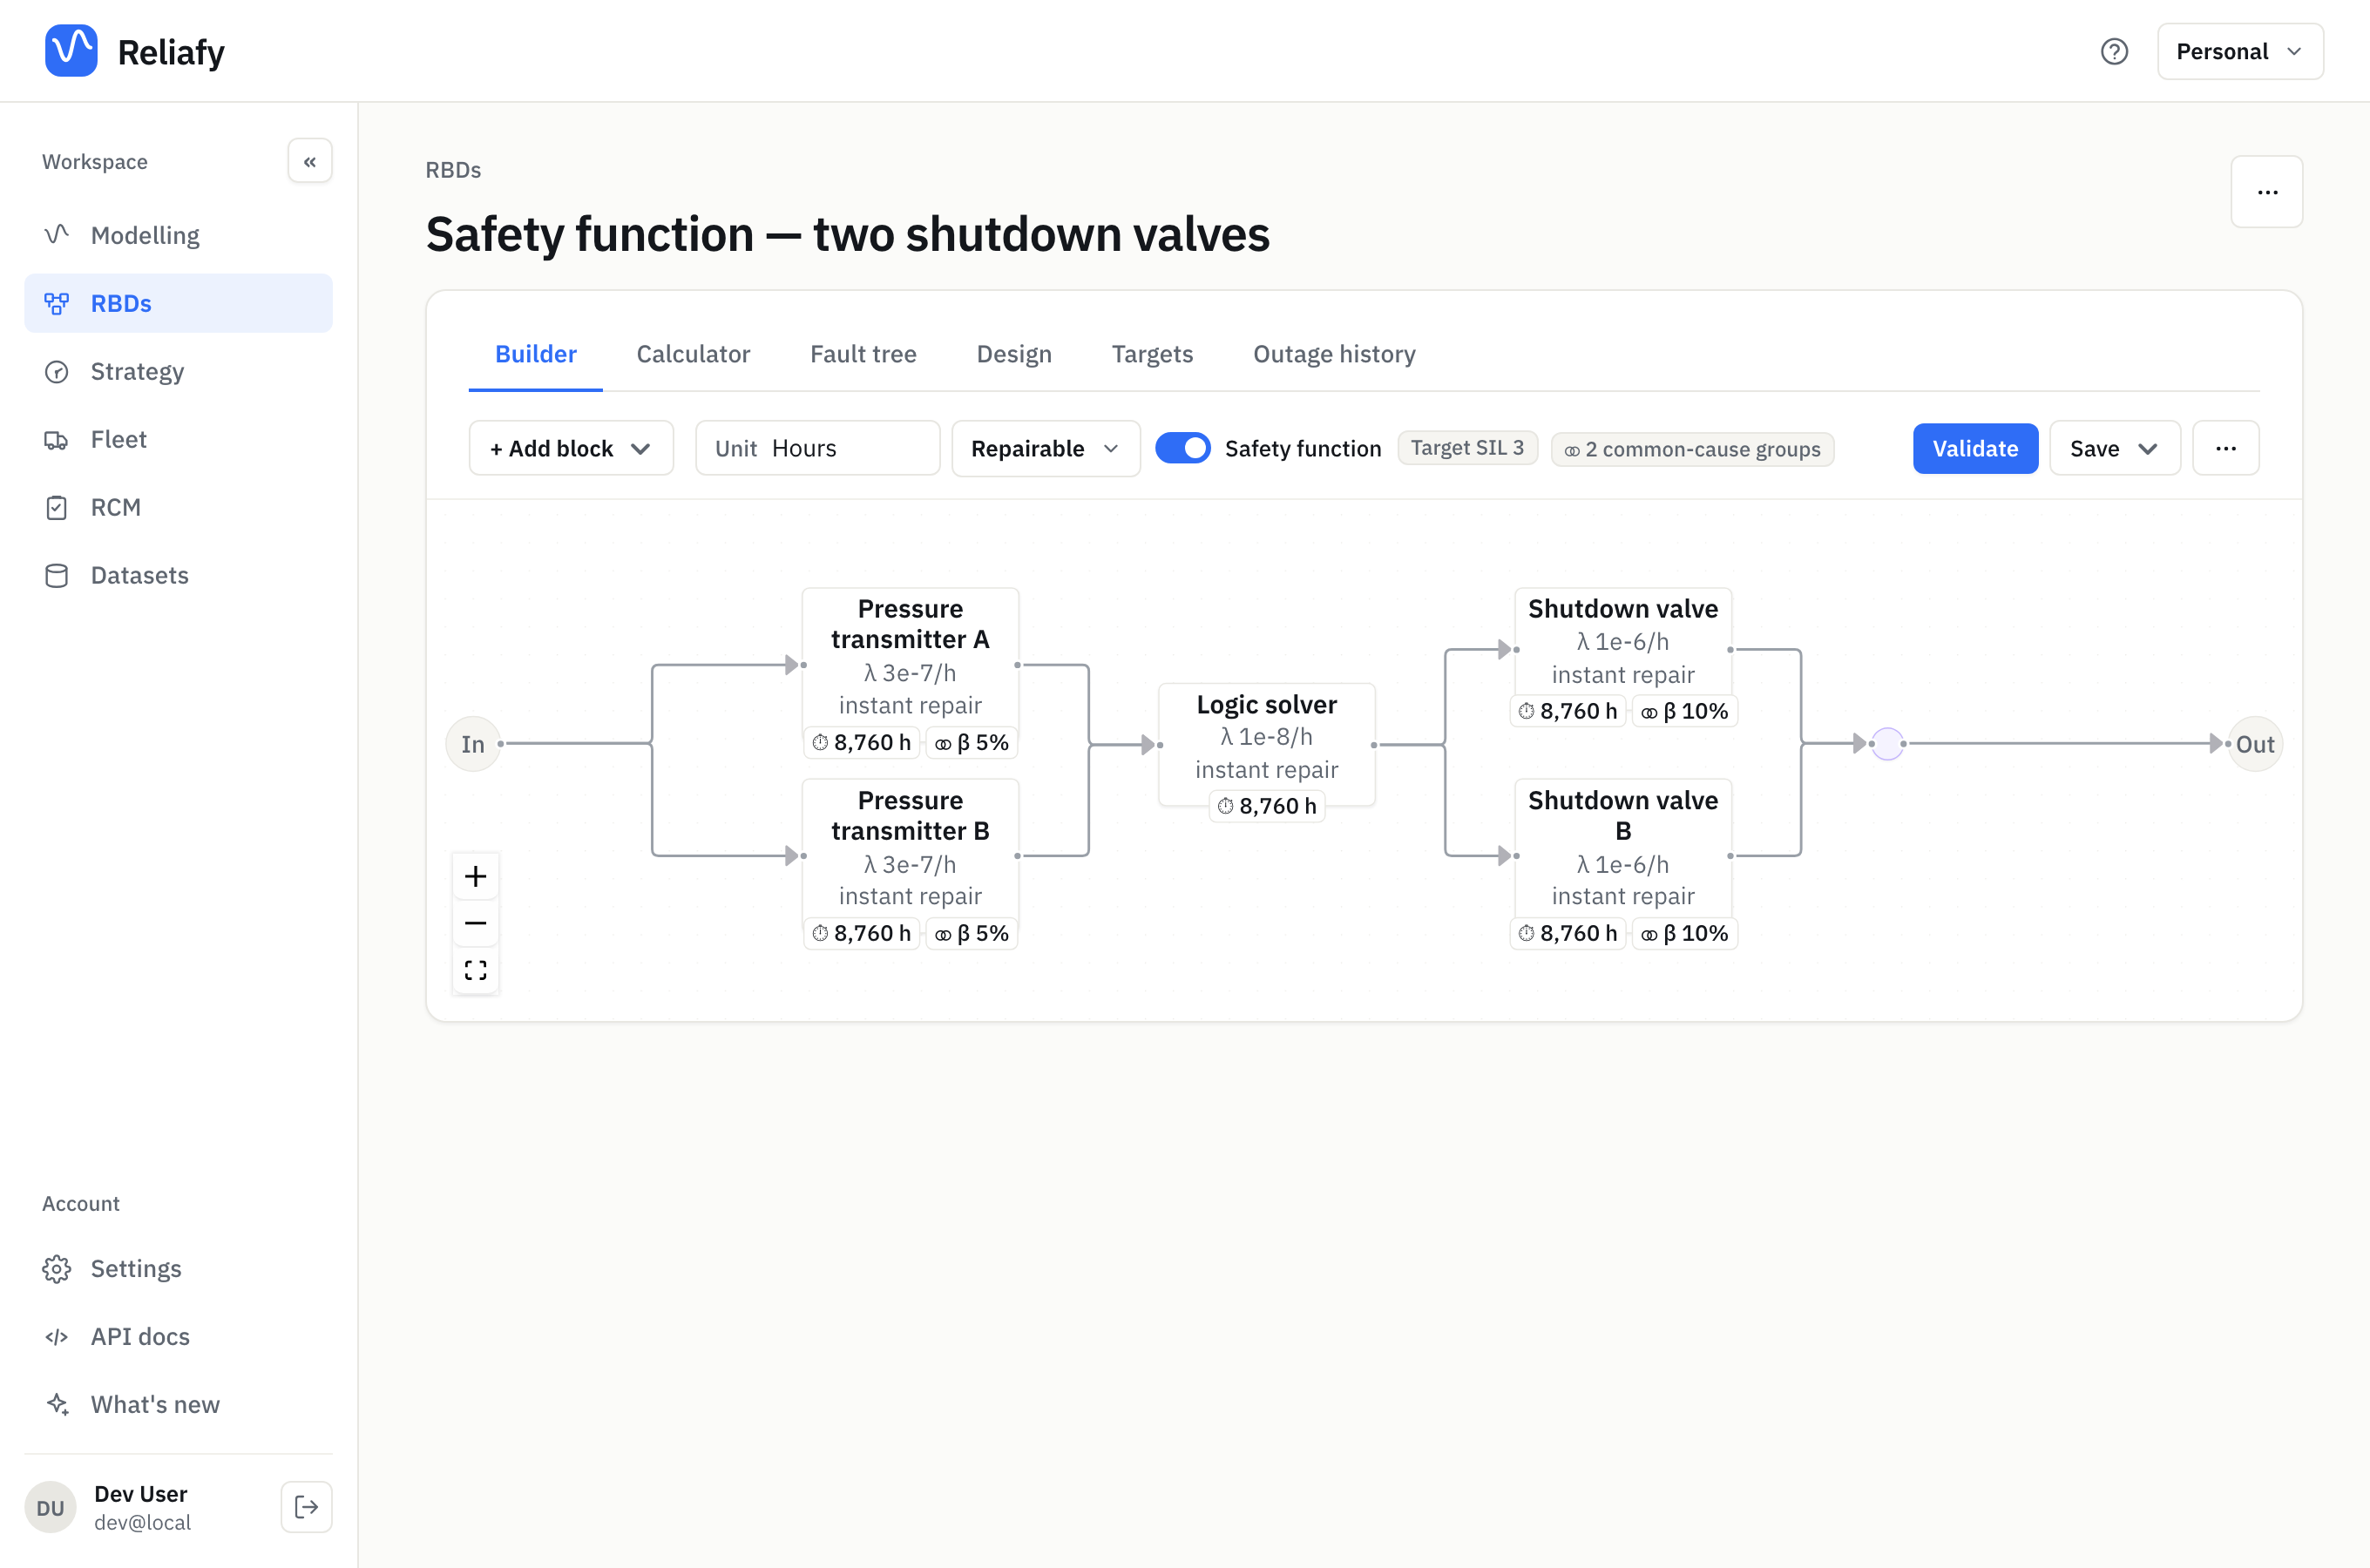Expand the Add block dropdown
The image size is (2370, 1568).
coord(571,448)
